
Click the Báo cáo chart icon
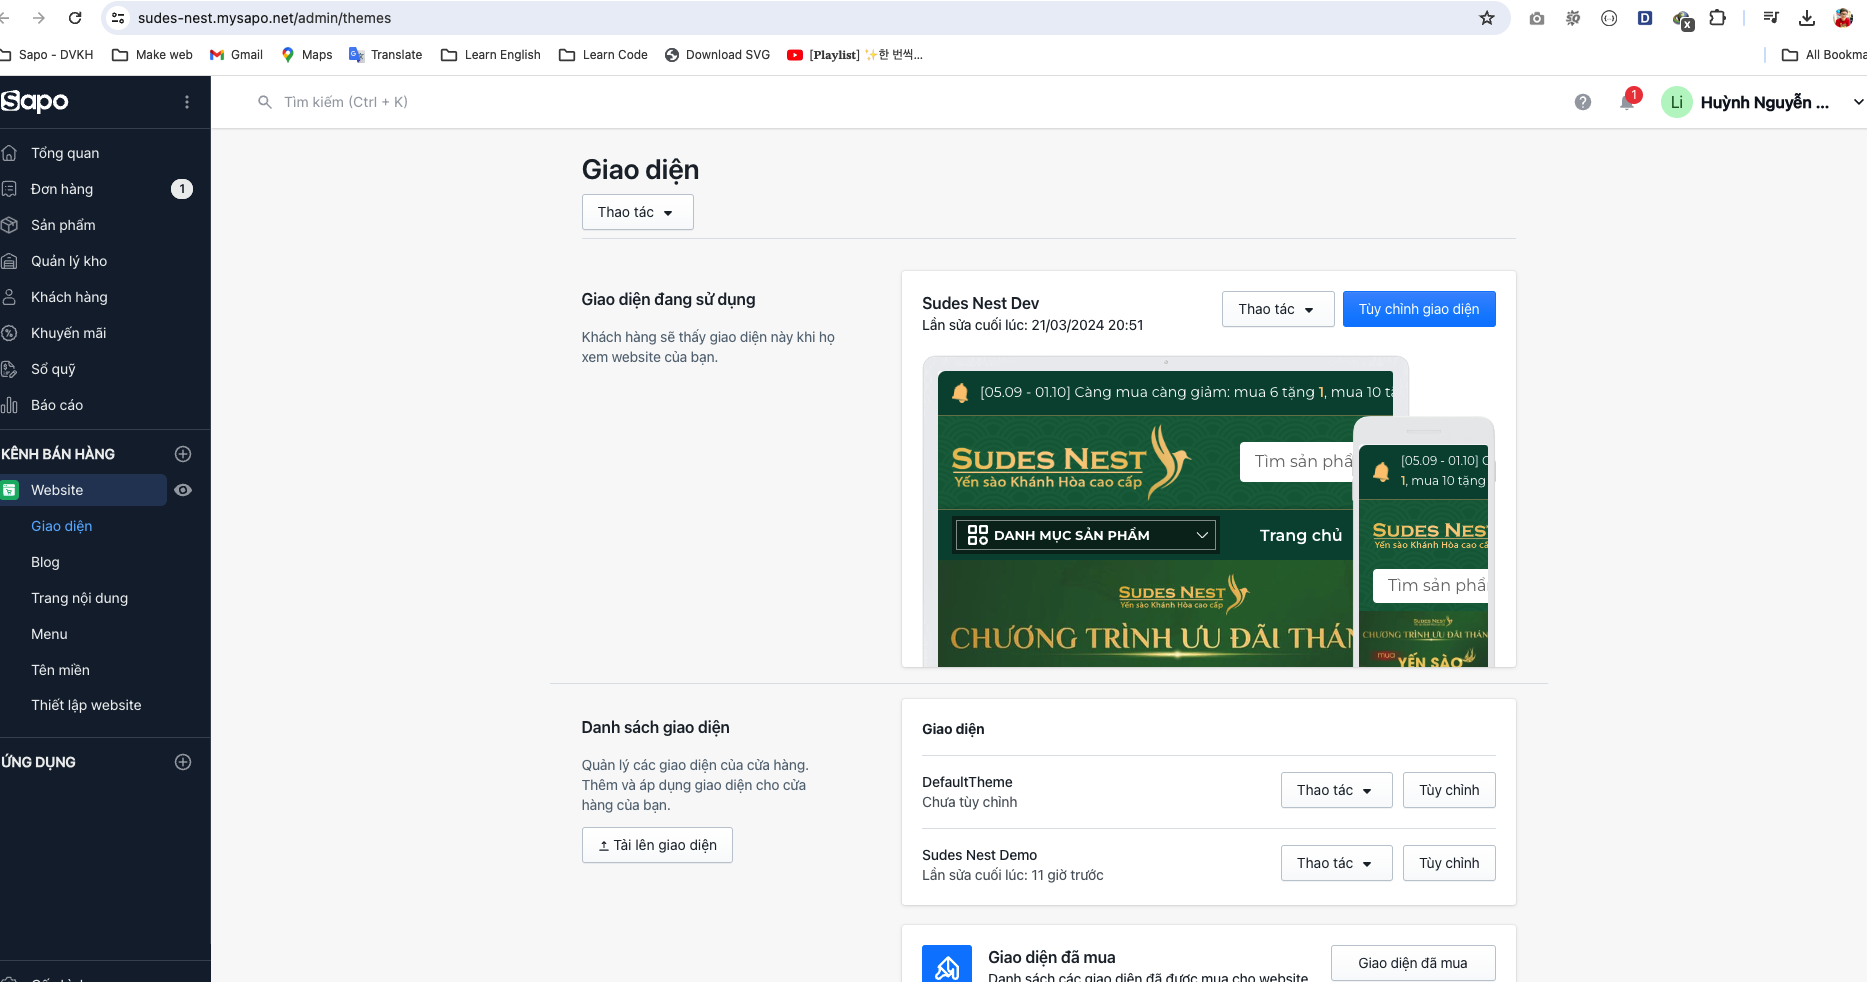tap(10, 405)
